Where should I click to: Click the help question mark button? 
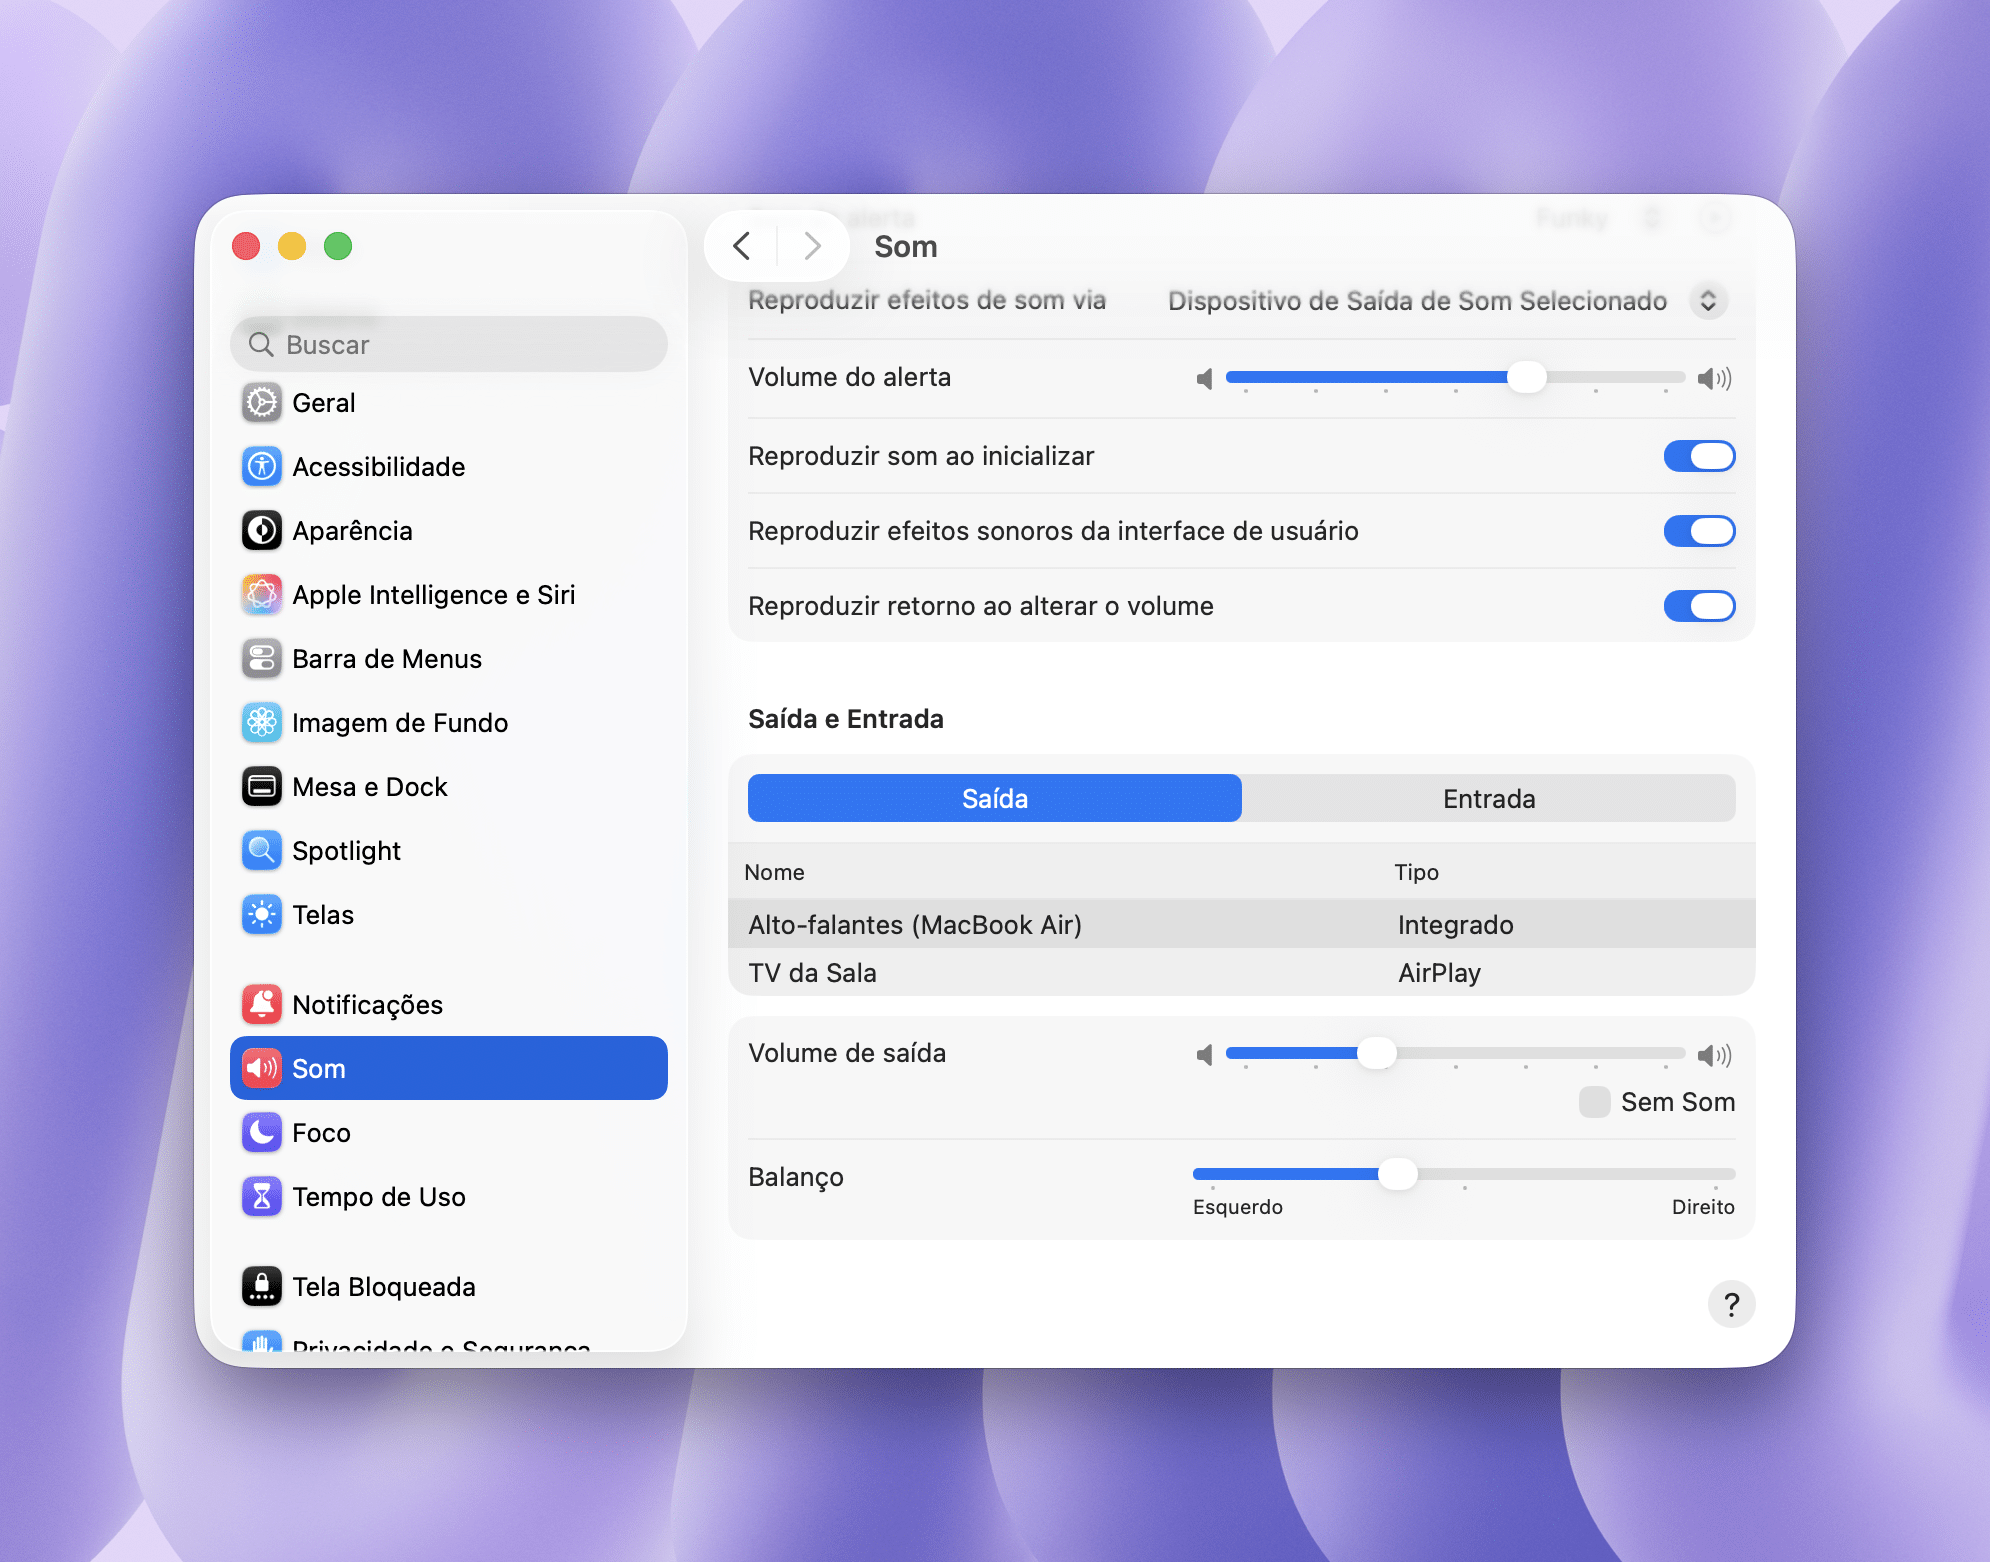[1731, 1304]
